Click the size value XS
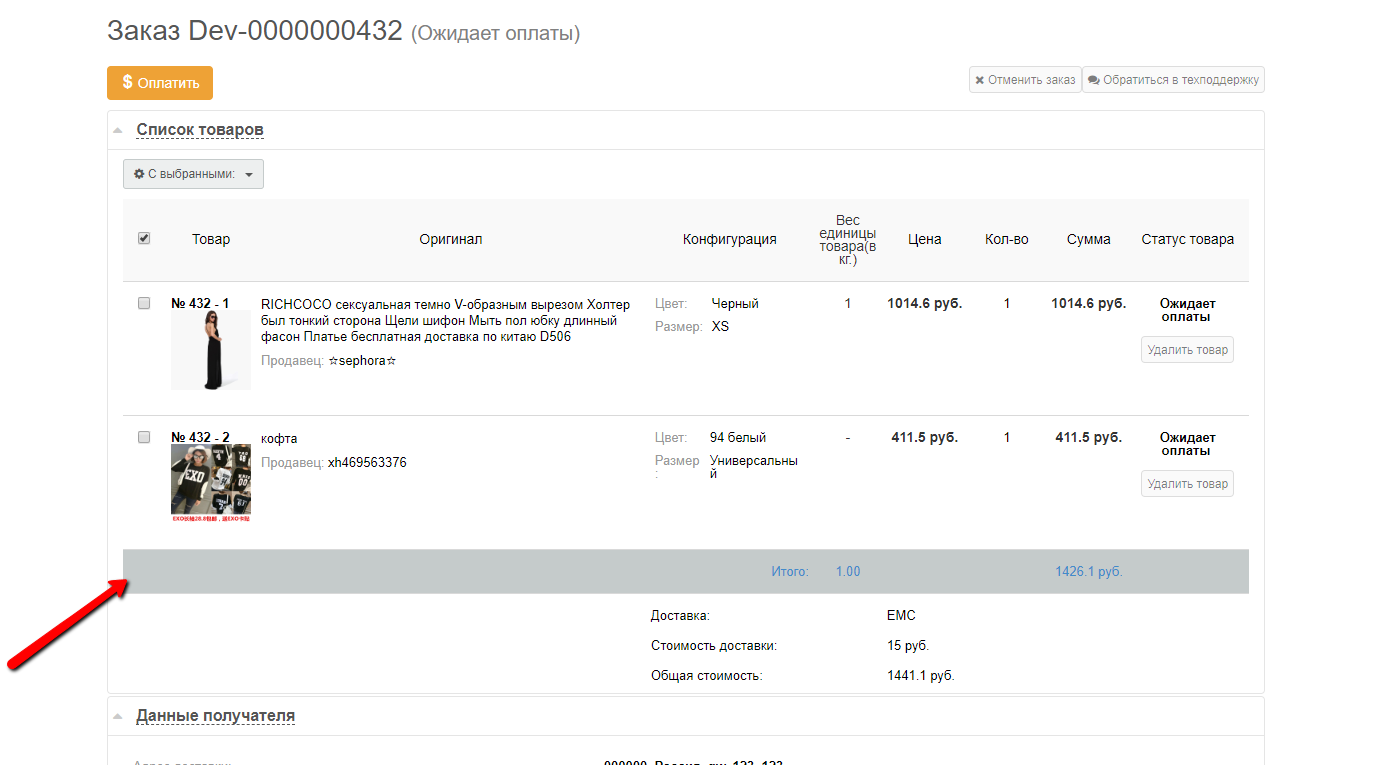1385x765 pixels. coord(720,326)
